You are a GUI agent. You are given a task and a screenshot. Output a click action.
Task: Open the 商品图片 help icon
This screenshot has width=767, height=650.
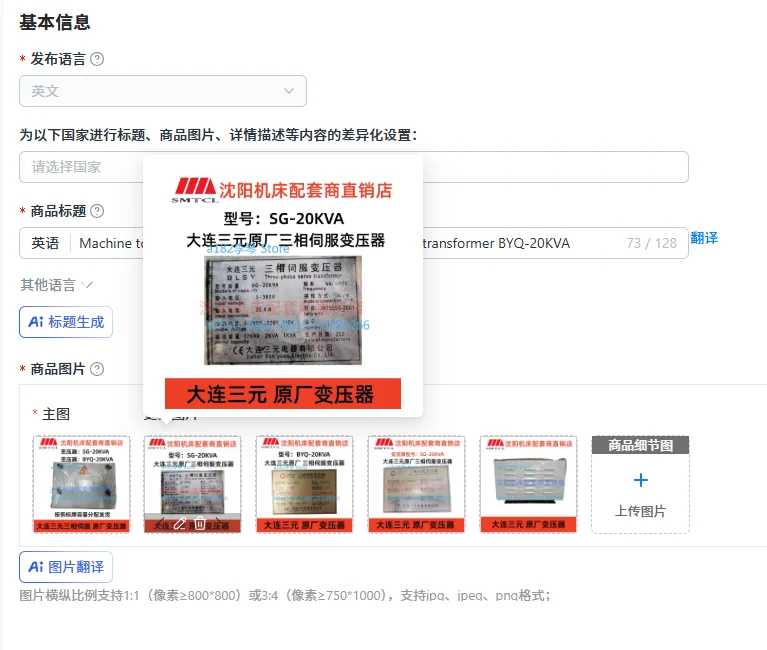coord(97,369)
